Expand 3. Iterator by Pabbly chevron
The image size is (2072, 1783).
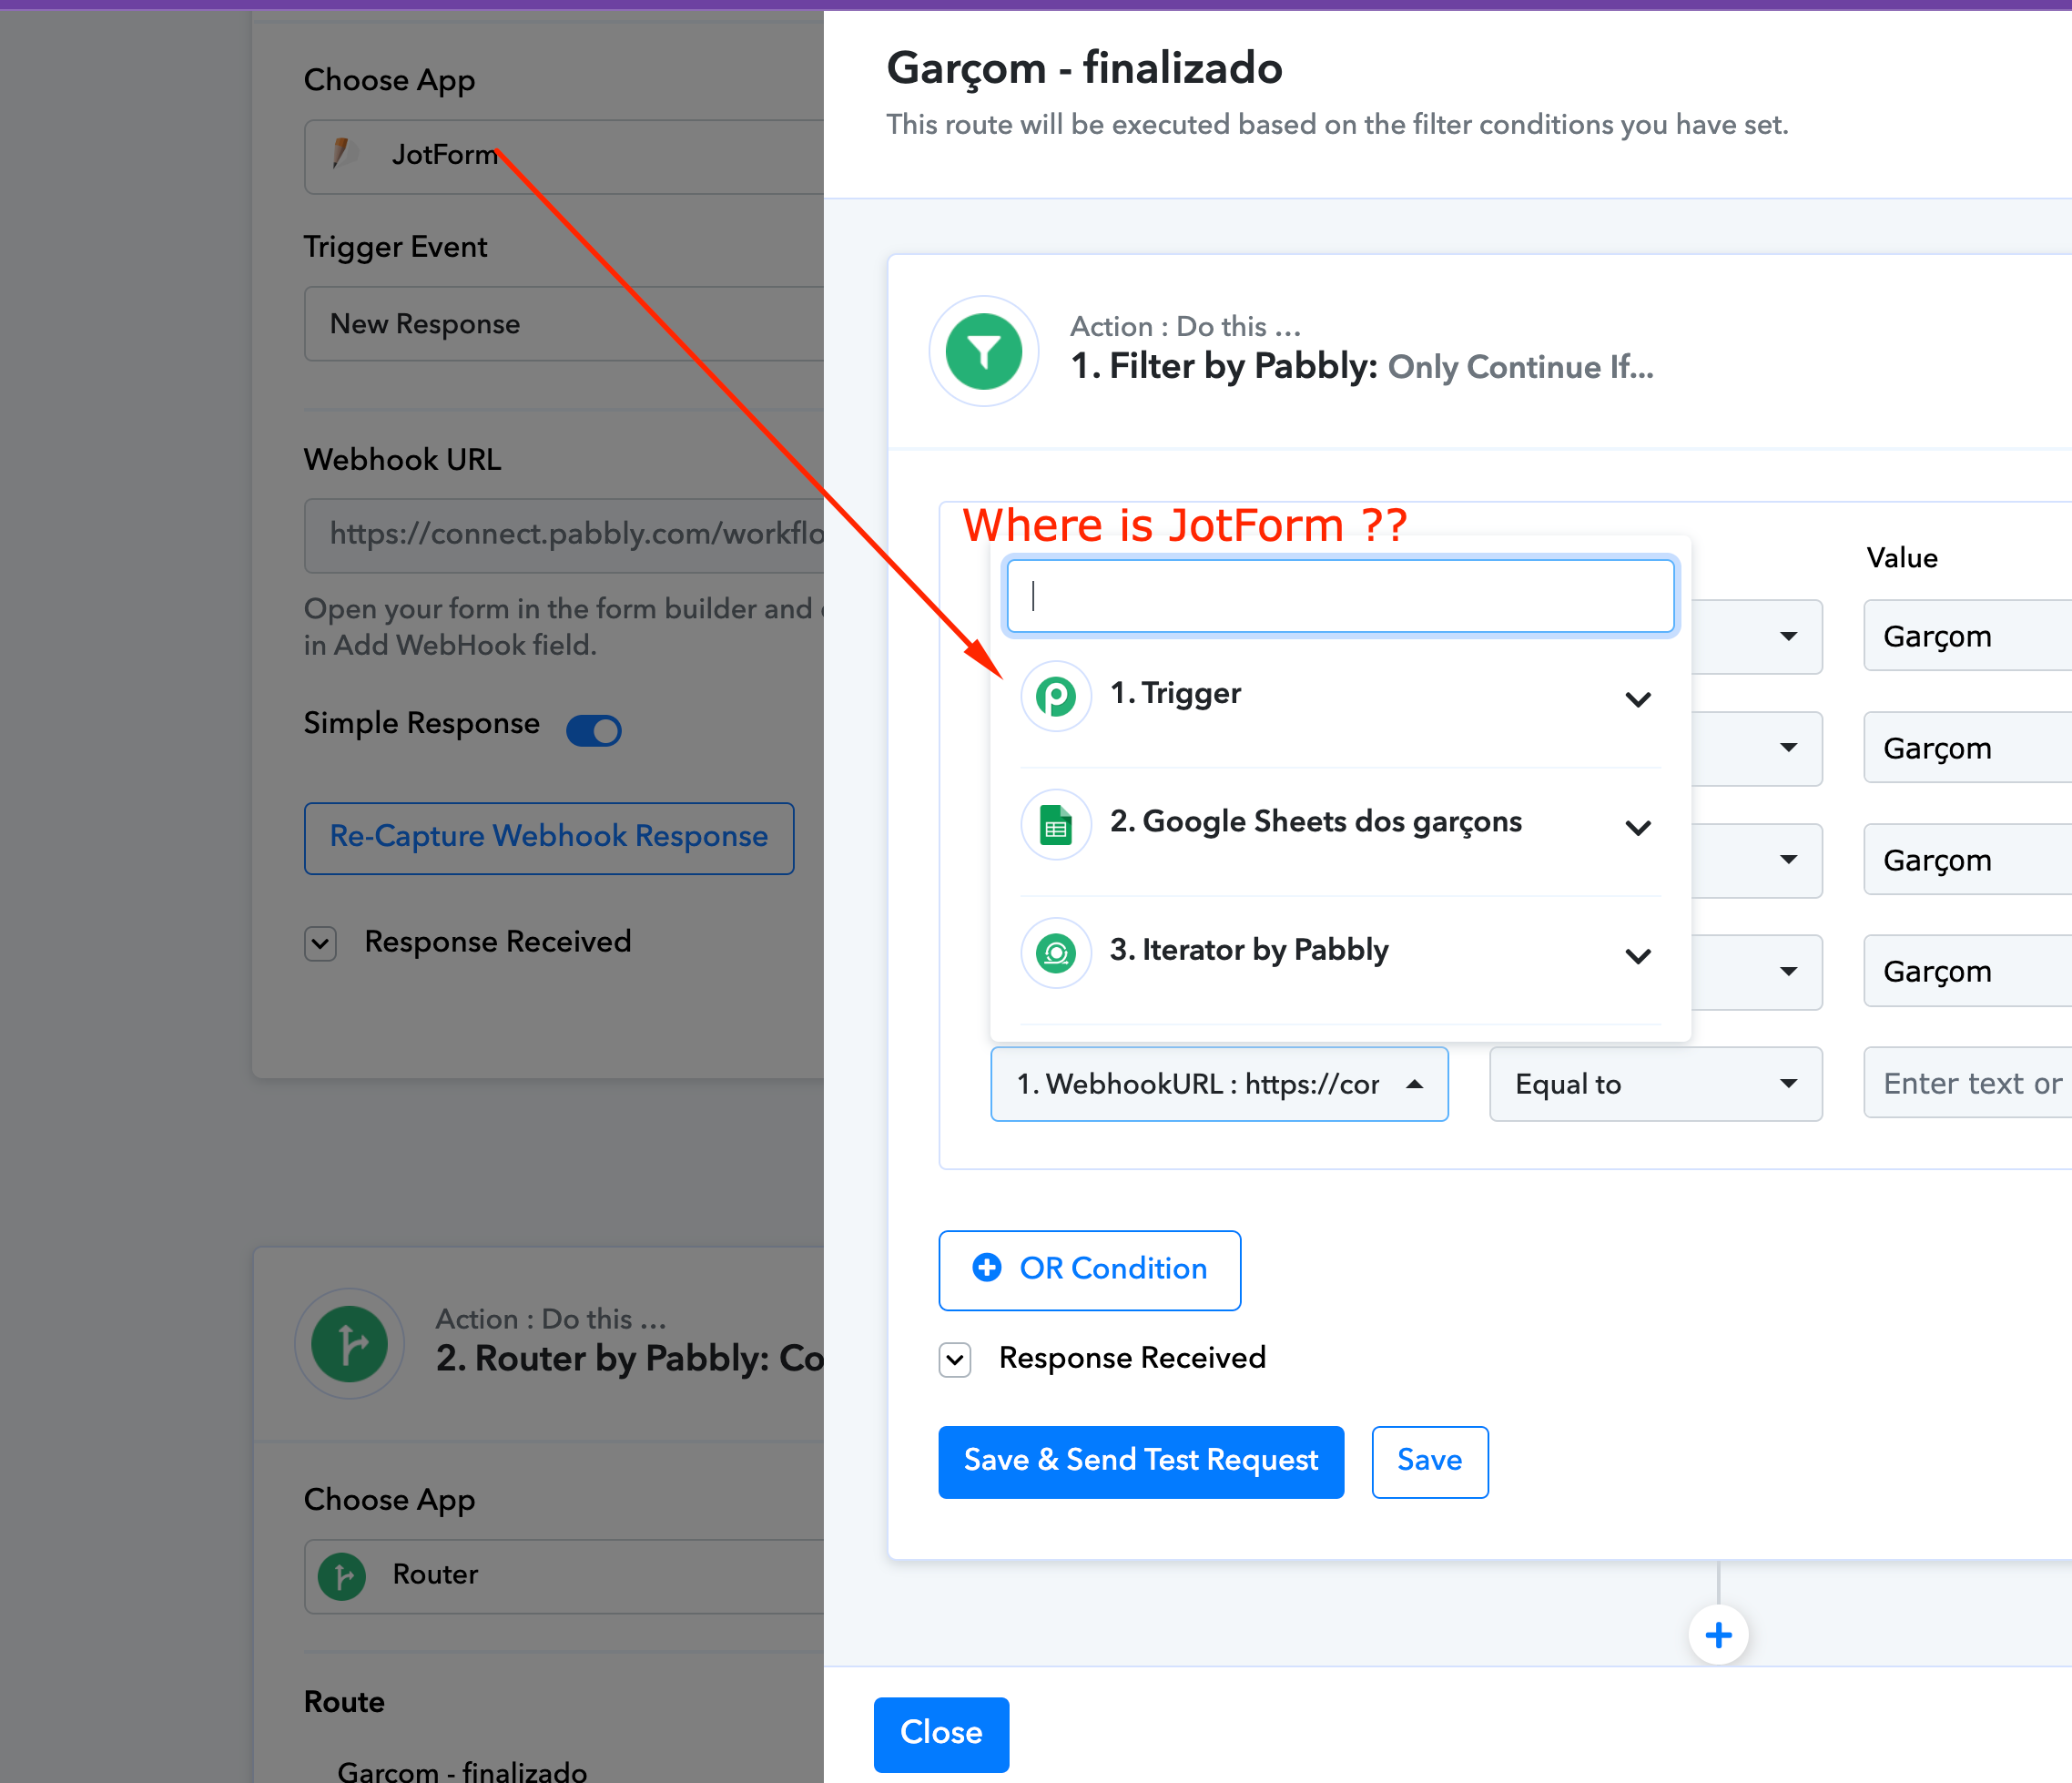(1638, 955)
